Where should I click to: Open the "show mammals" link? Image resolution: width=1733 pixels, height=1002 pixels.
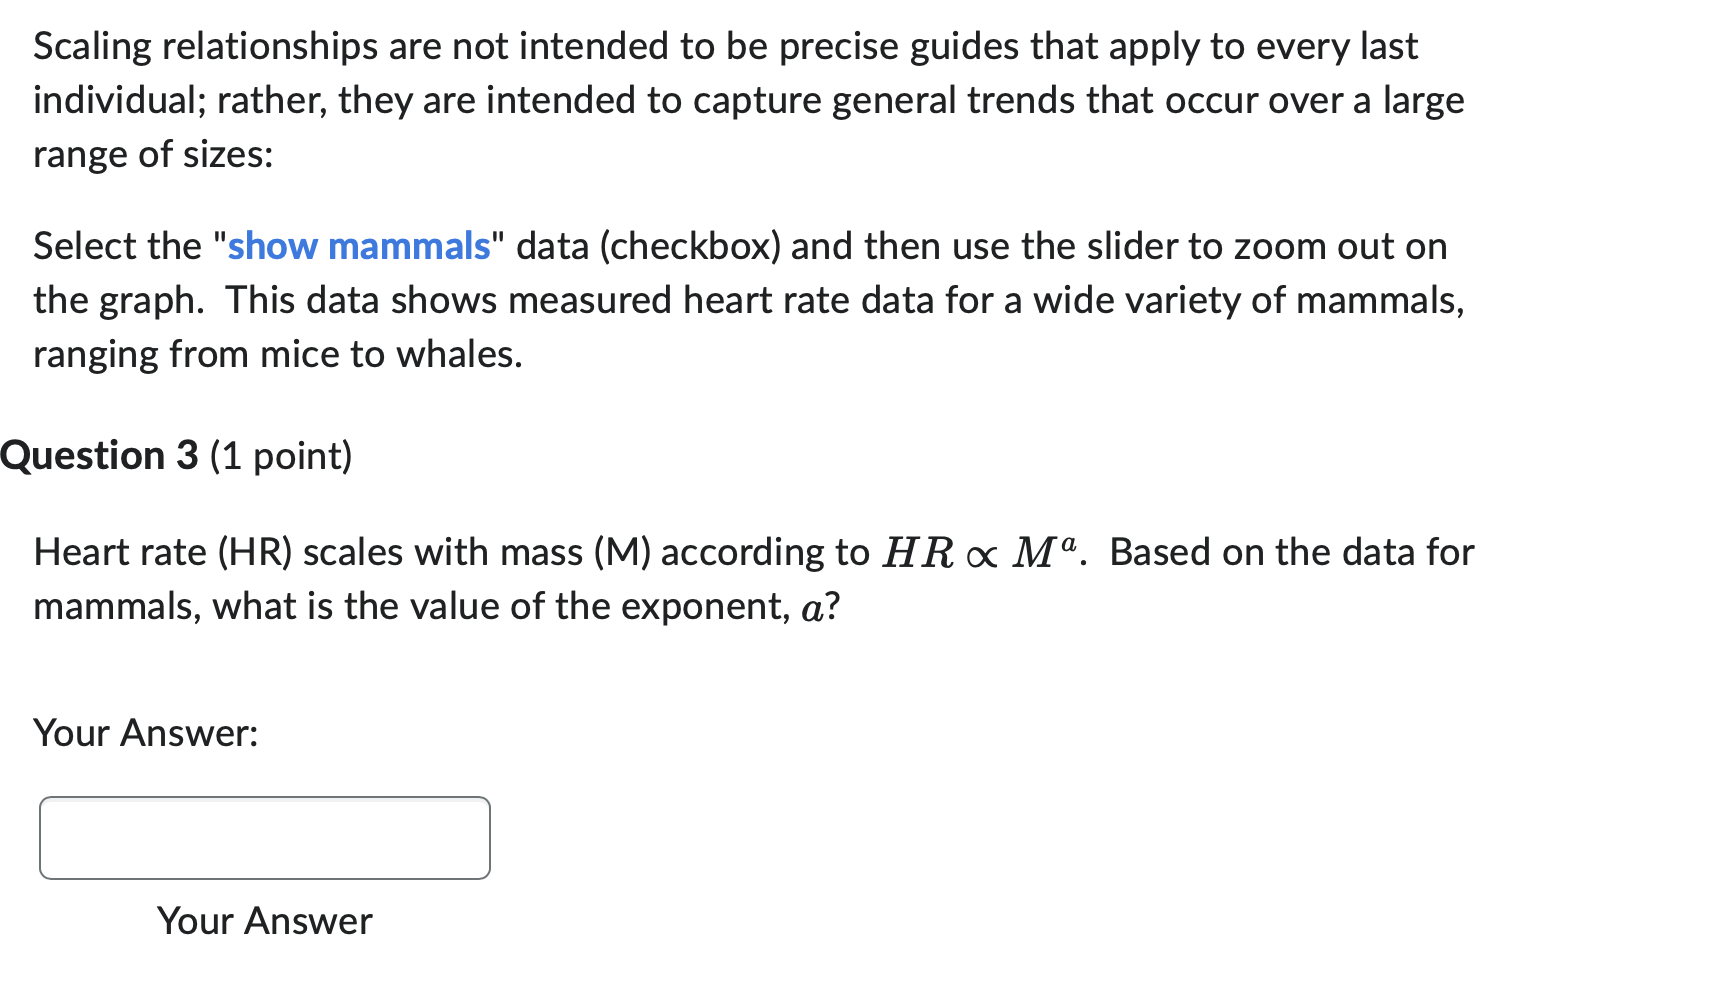[x=359, y=246]
